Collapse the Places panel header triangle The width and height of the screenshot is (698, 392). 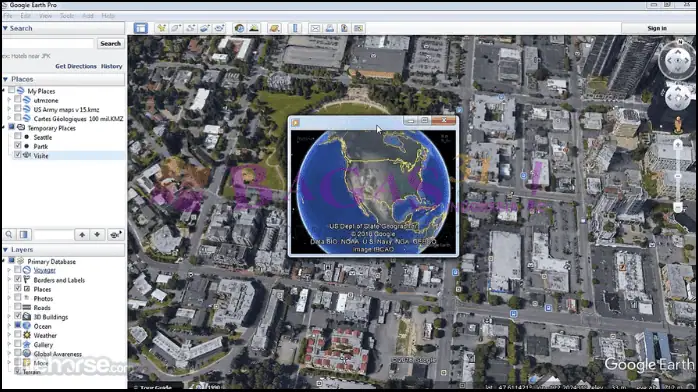tap(5, 79)
